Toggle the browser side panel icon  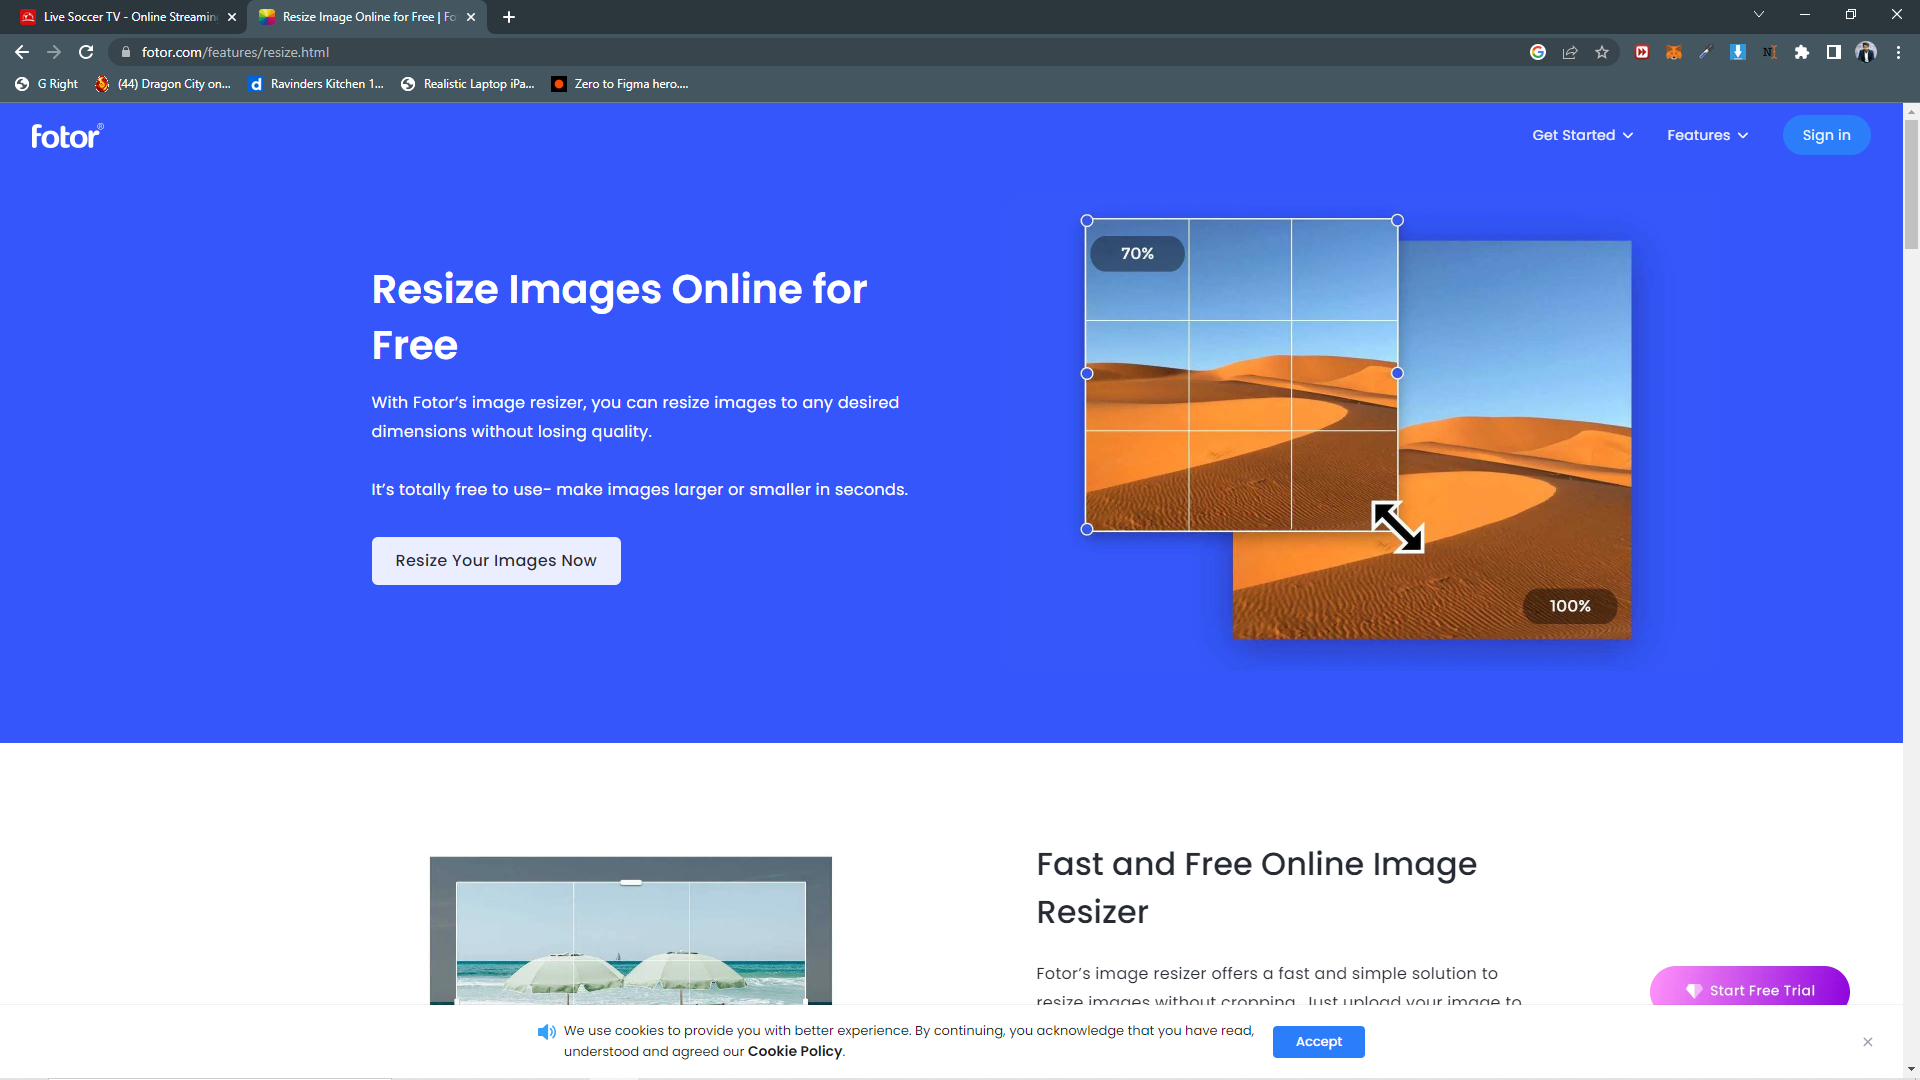1834,52
